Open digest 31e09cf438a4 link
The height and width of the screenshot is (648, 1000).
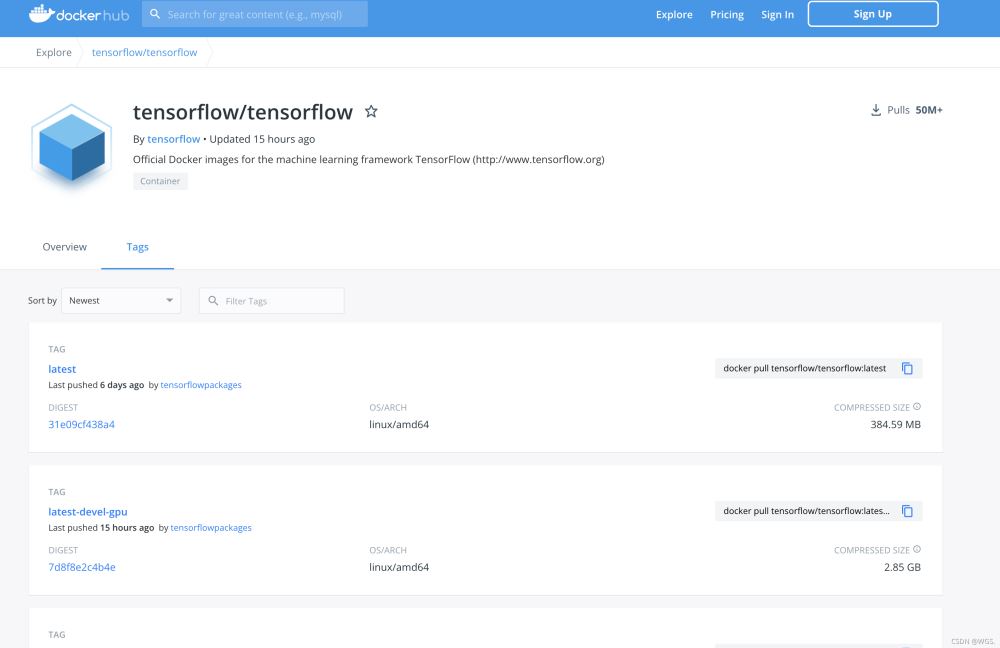click(82, 424)
